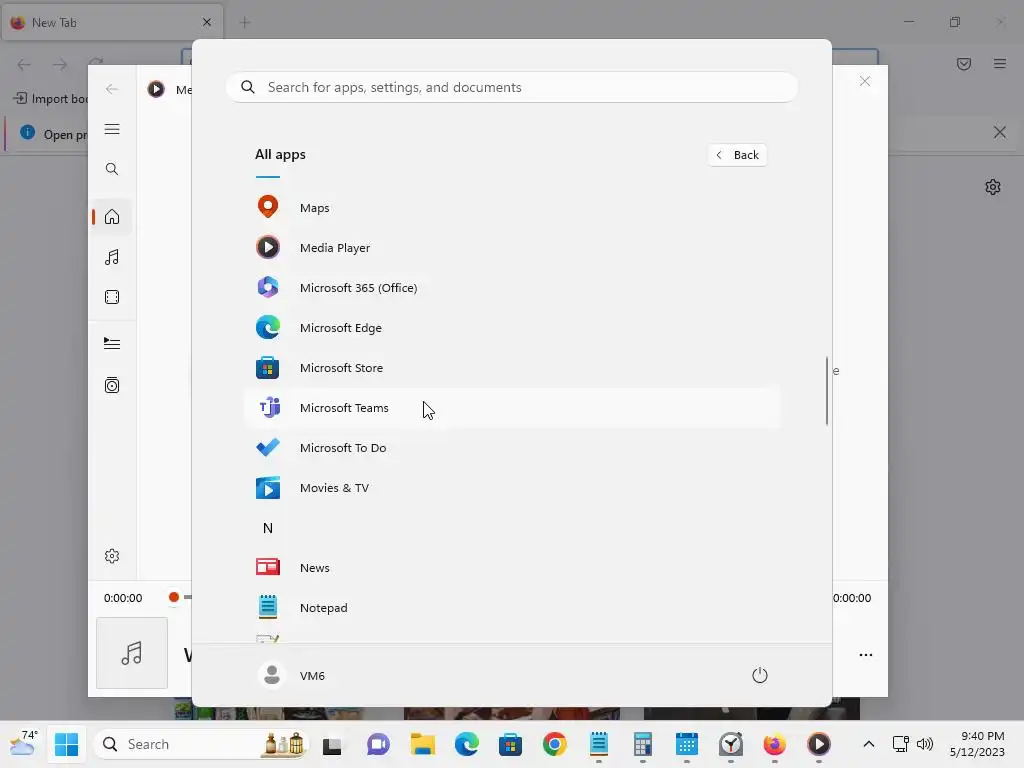
Task: Open the weather widget showing 74°
Action: tap(23, 744)
